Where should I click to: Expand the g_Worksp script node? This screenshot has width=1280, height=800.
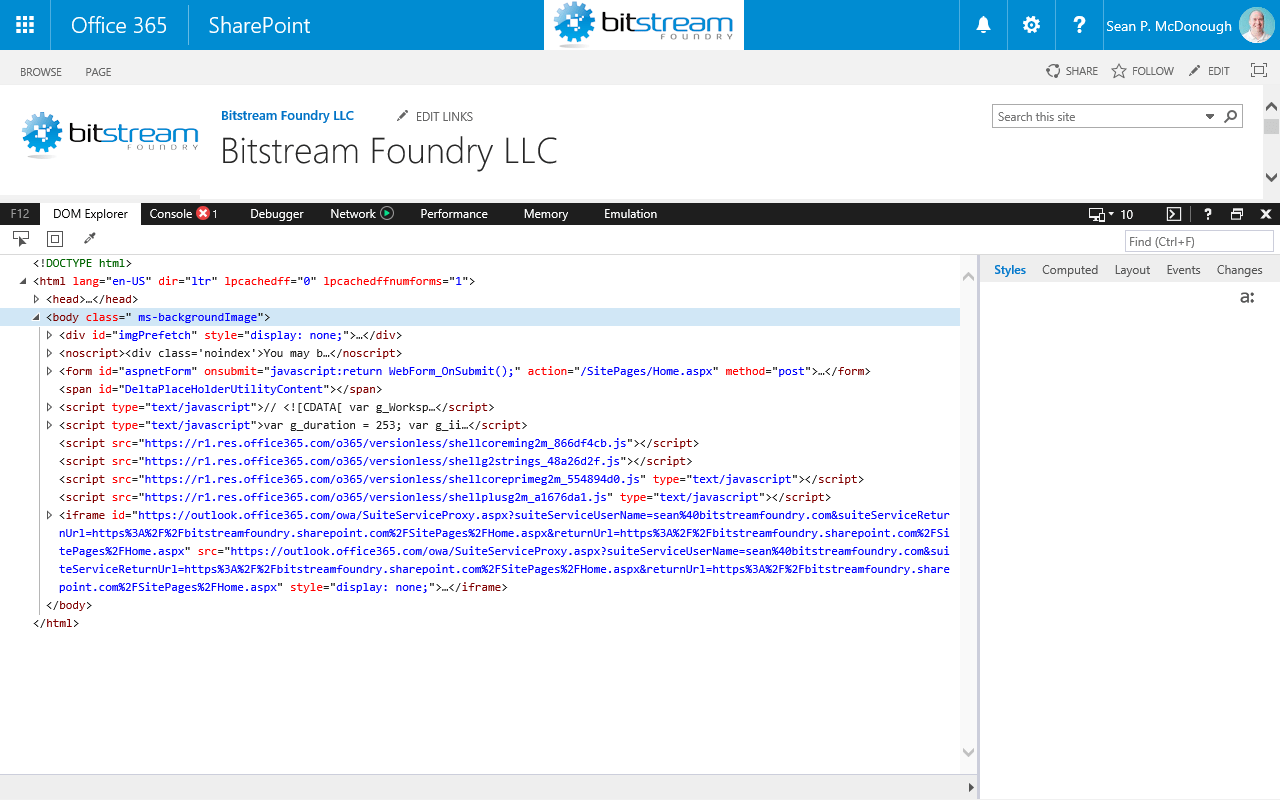(x=50, y=407)
